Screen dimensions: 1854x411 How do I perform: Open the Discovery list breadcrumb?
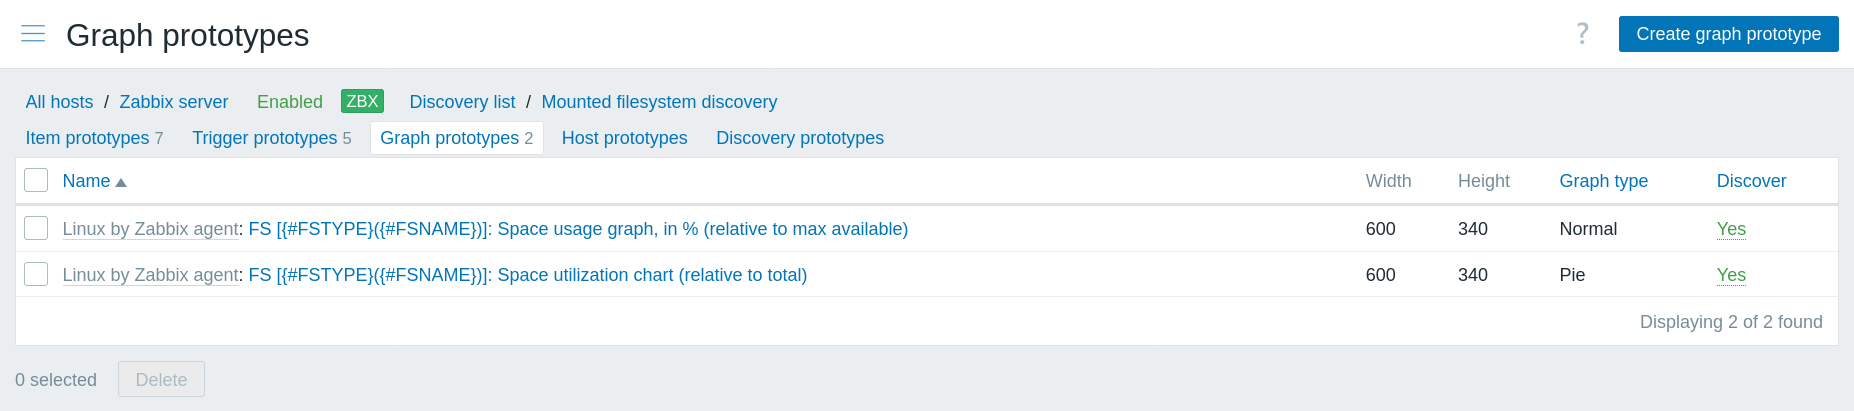pyautogui.click(x=462, y=102)
